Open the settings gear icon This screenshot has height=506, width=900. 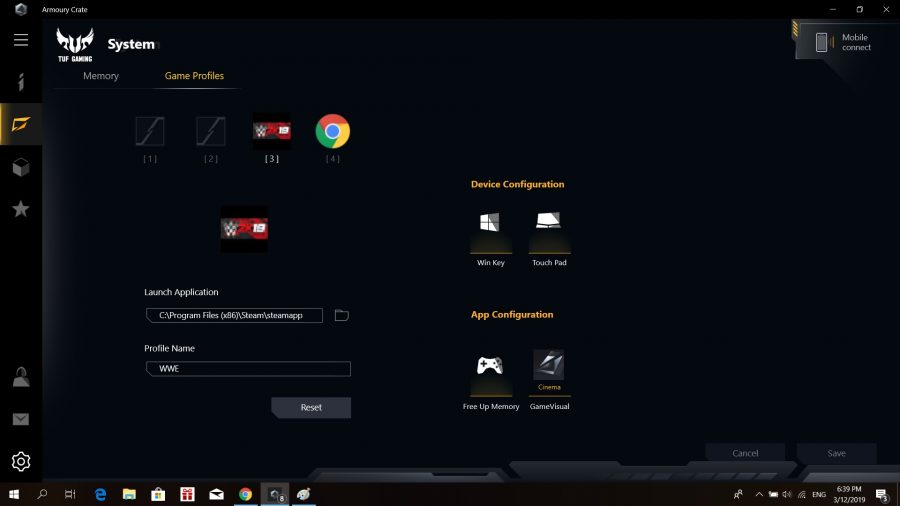tap(21, 461)
